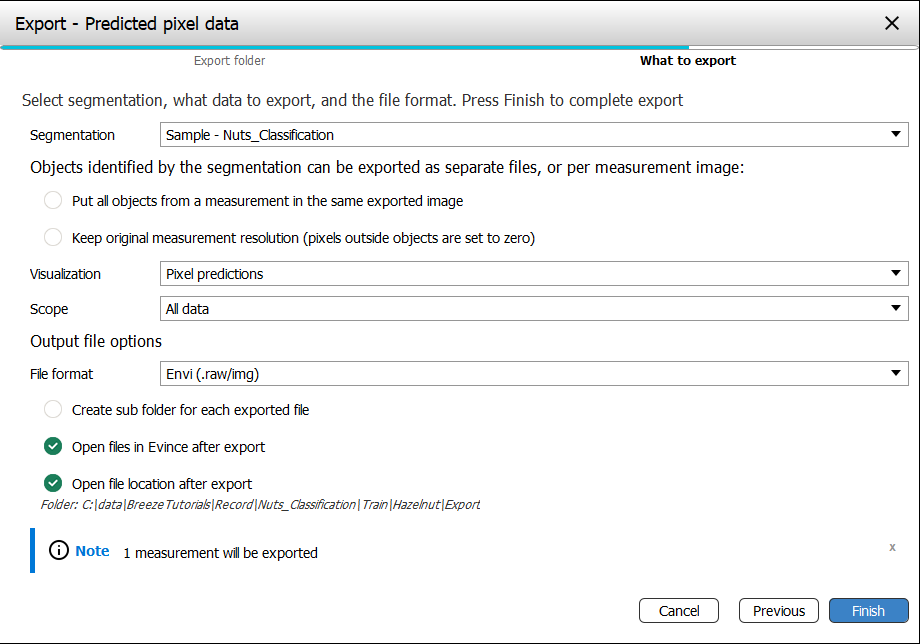Disable Open file location after export
The width and height of the screenshot is (920, 644).
tap(53, 484)
